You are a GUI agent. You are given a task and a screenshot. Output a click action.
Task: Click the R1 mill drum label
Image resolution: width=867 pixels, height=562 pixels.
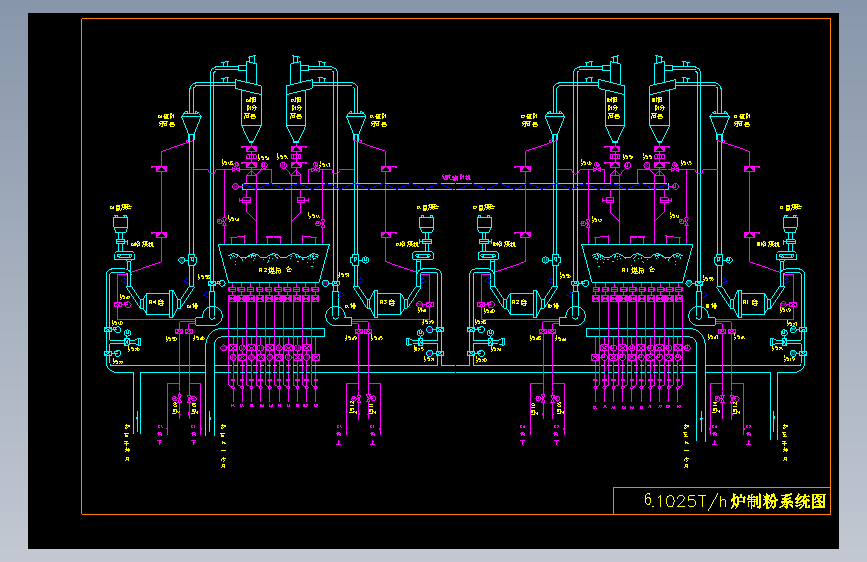[x=750, y=303]
